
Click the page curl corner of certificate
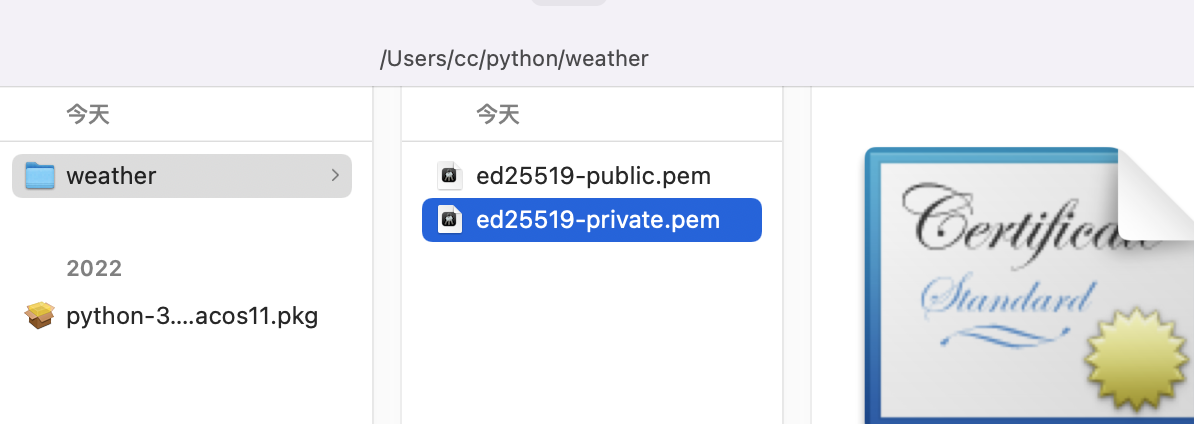(1155, 197)
